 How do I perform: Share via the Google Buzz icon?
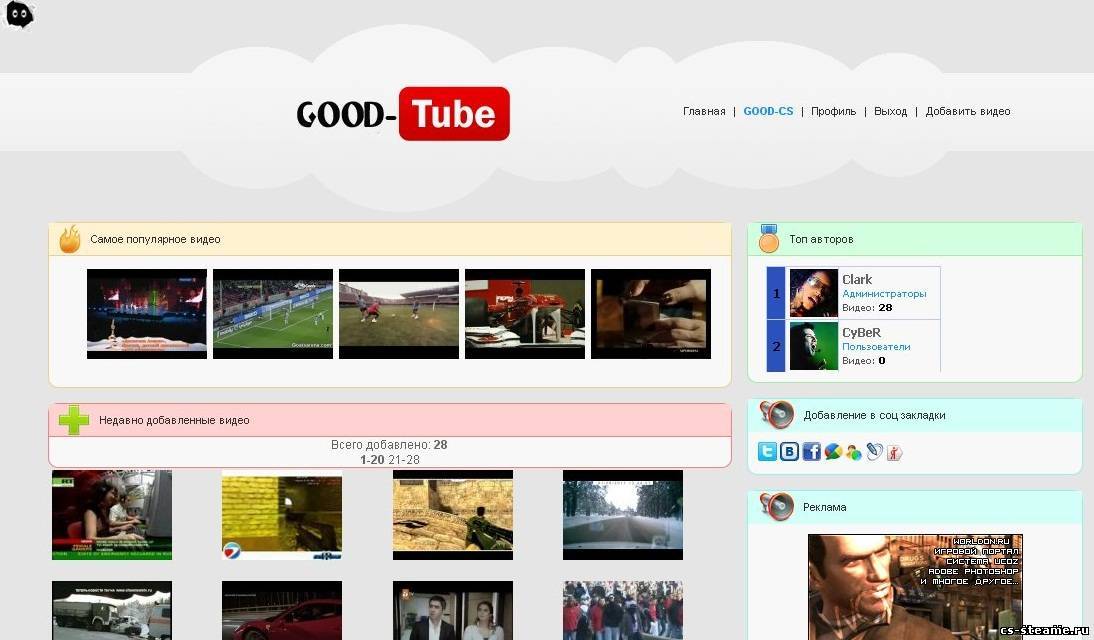pos(832,452)
